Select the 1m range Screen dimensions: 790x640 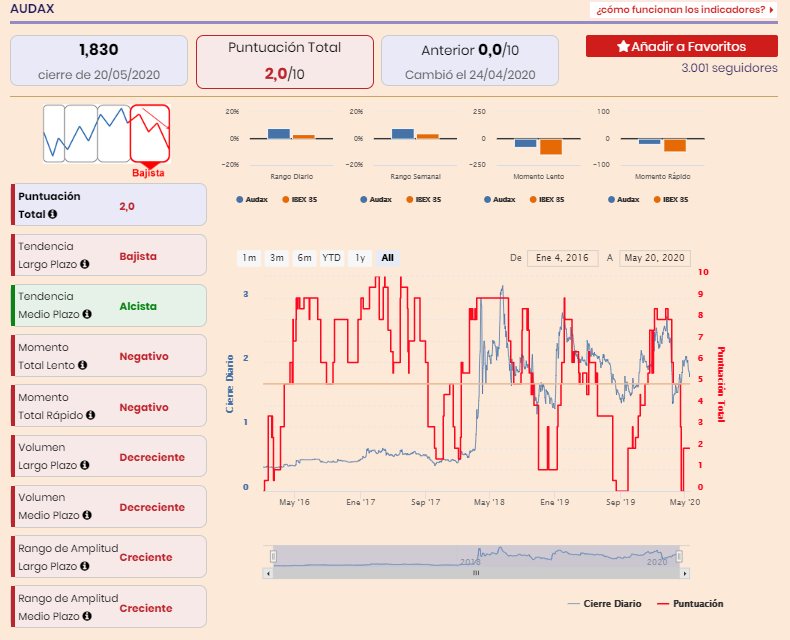click(249, 258)
